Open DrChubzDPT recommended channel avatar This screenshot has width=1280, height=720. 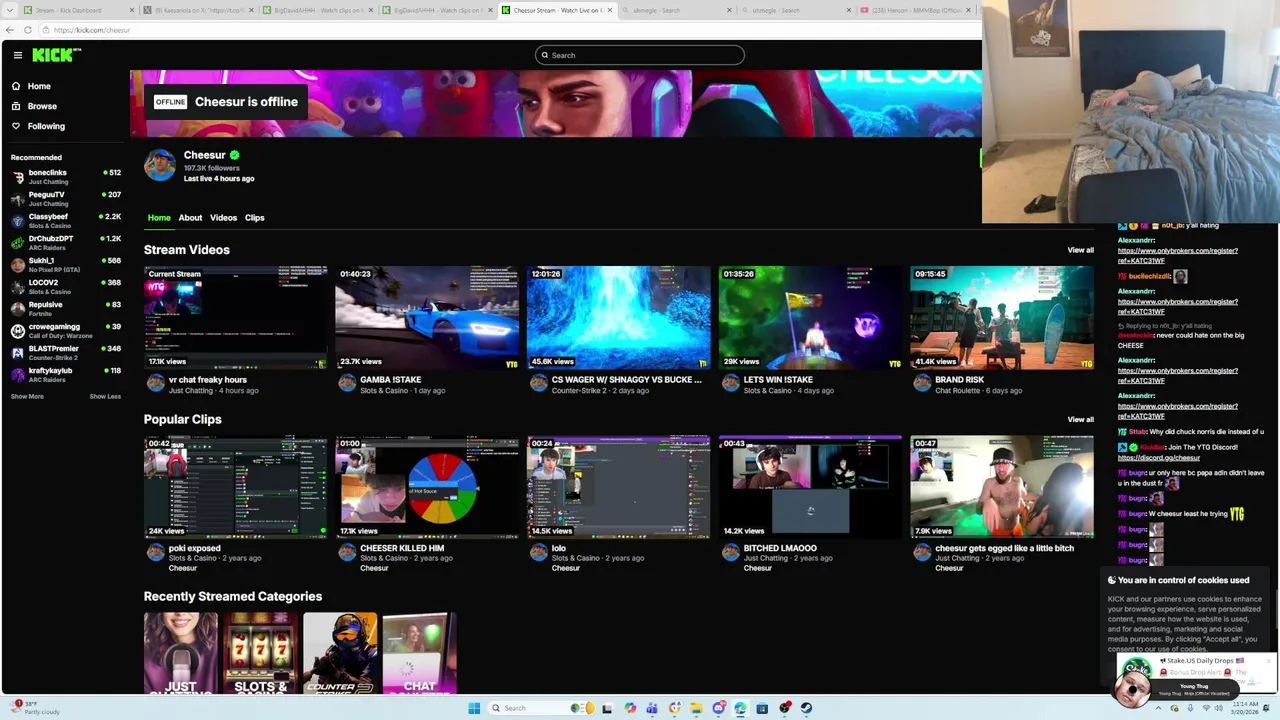coord(18,243)
